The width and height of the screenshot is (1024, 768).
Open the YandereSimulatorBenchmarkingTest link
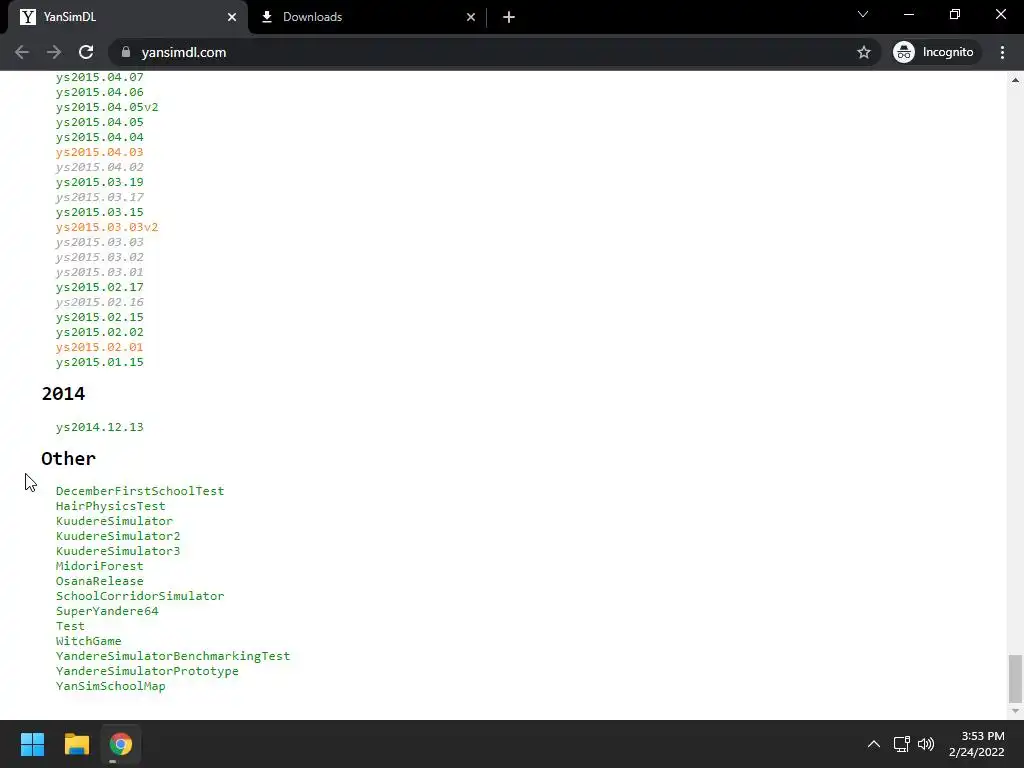173,656
